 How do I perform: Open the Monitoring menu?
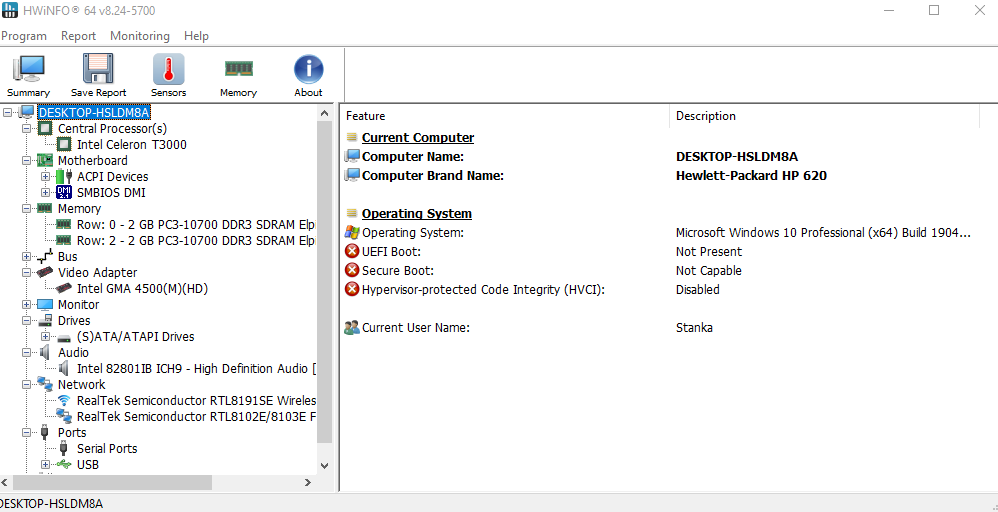[139, 36]
